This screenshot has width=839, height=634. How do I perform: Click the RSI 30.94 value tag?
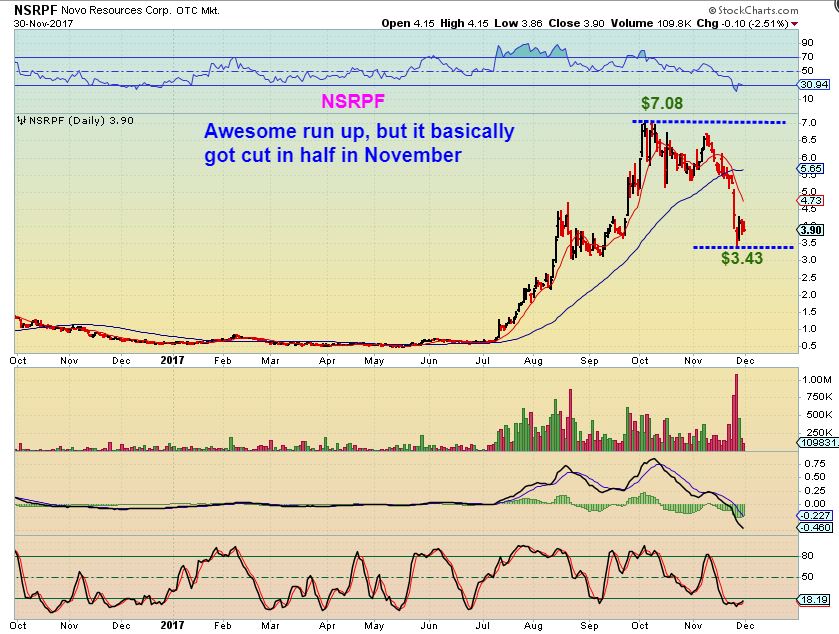click(814, 85)
